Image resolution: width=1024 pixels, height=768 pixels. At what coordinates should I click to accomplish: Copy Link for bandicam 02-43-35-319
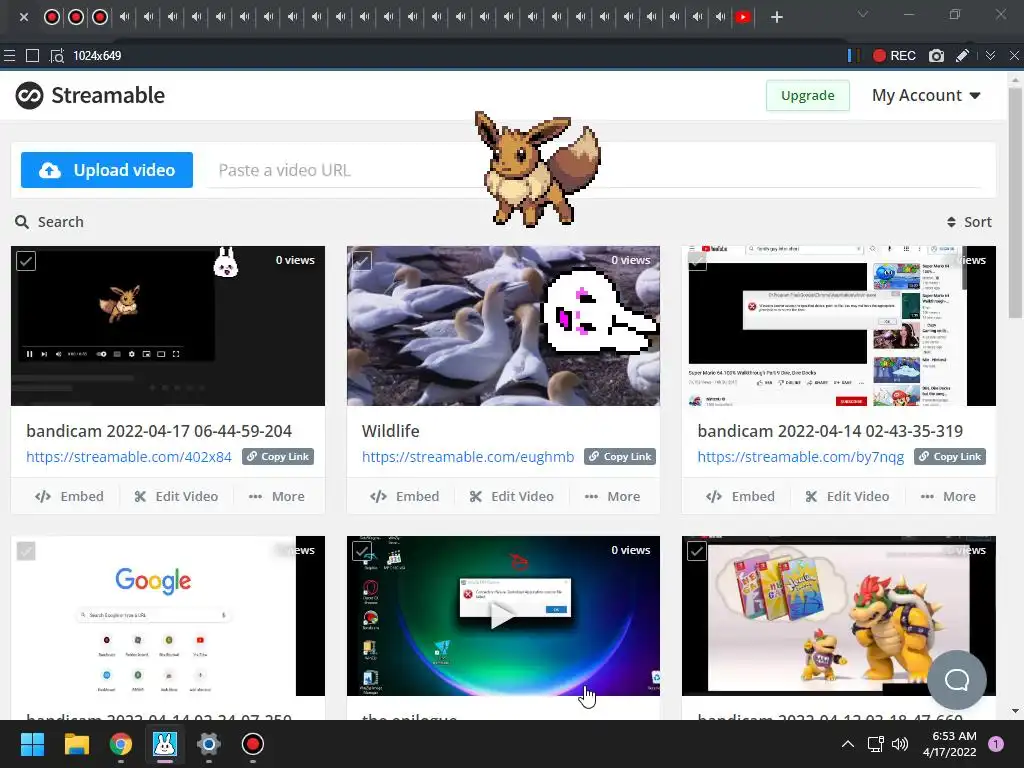(x=950, y=456)
